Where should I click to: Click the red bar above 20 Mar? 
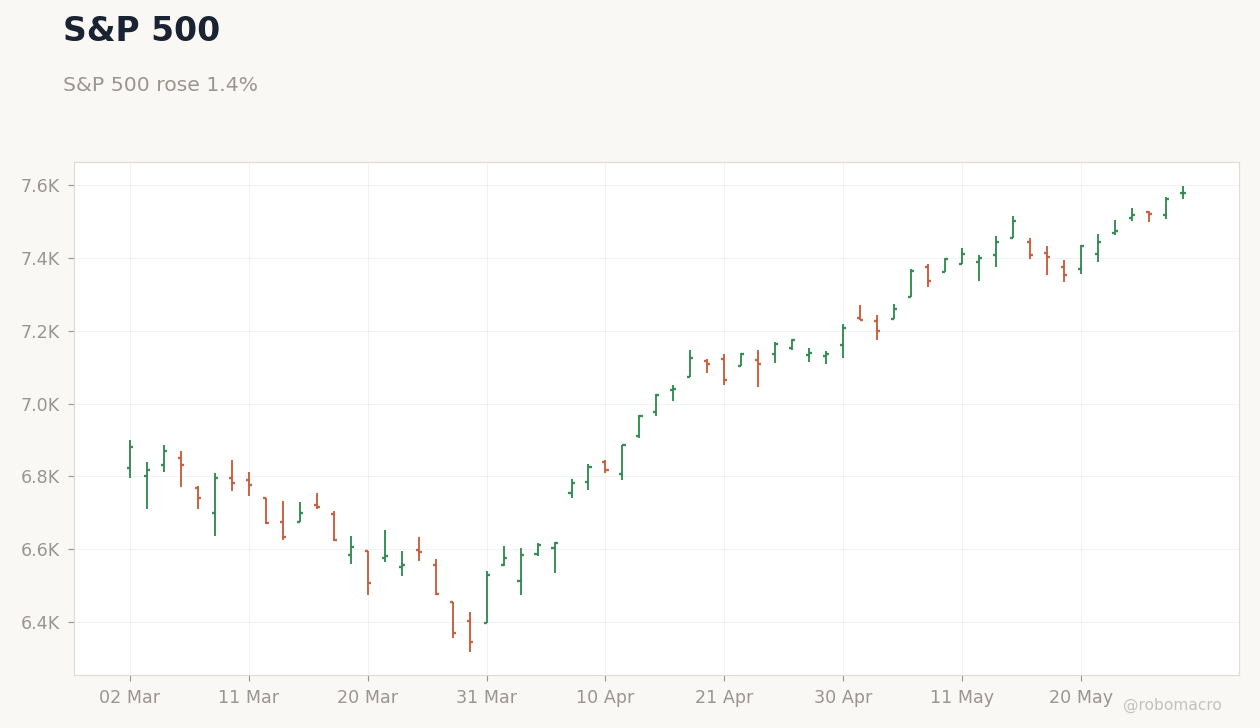click(x=368, y=572)
